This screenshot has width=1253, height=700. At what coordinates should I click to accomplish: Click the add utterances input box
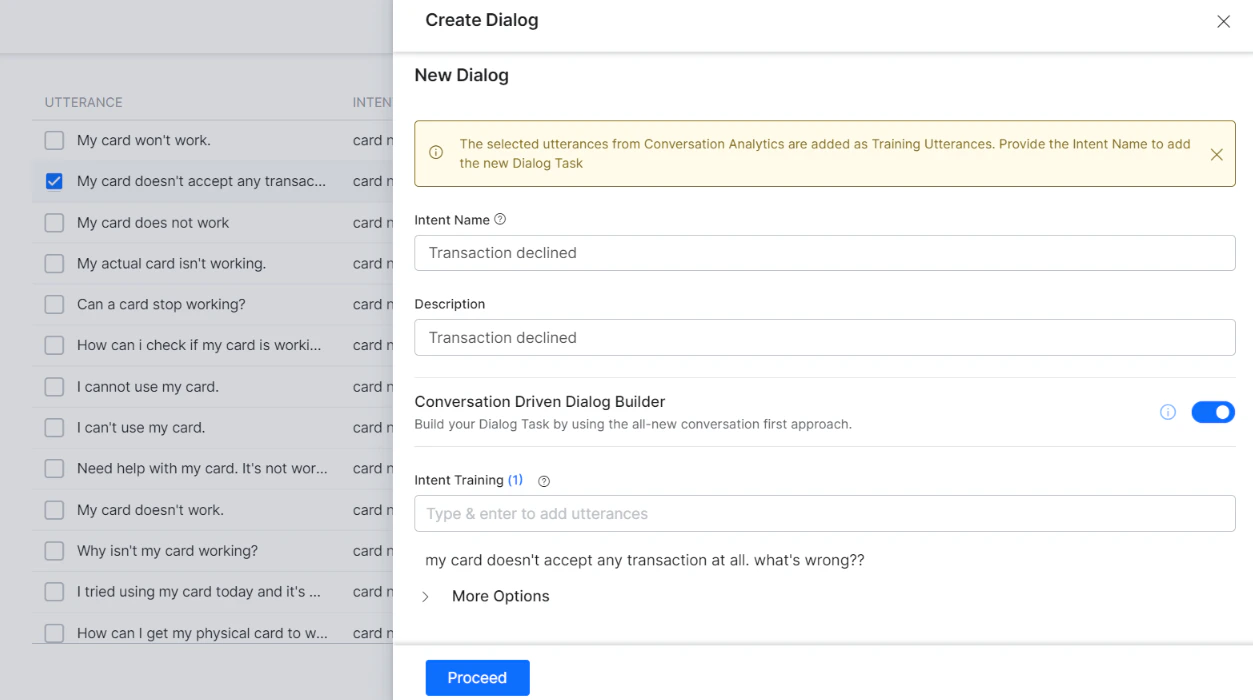824,513
